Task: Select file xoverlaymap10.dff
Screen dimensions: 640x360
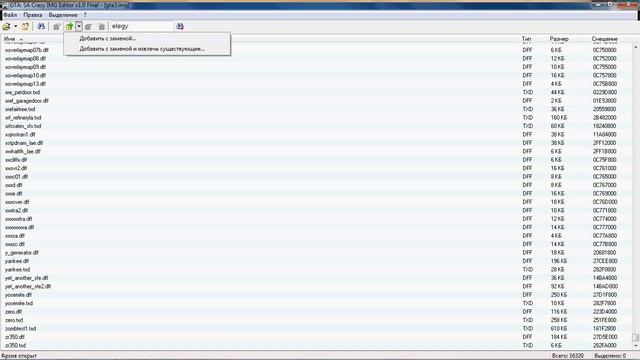Action: tap(25, 76)
